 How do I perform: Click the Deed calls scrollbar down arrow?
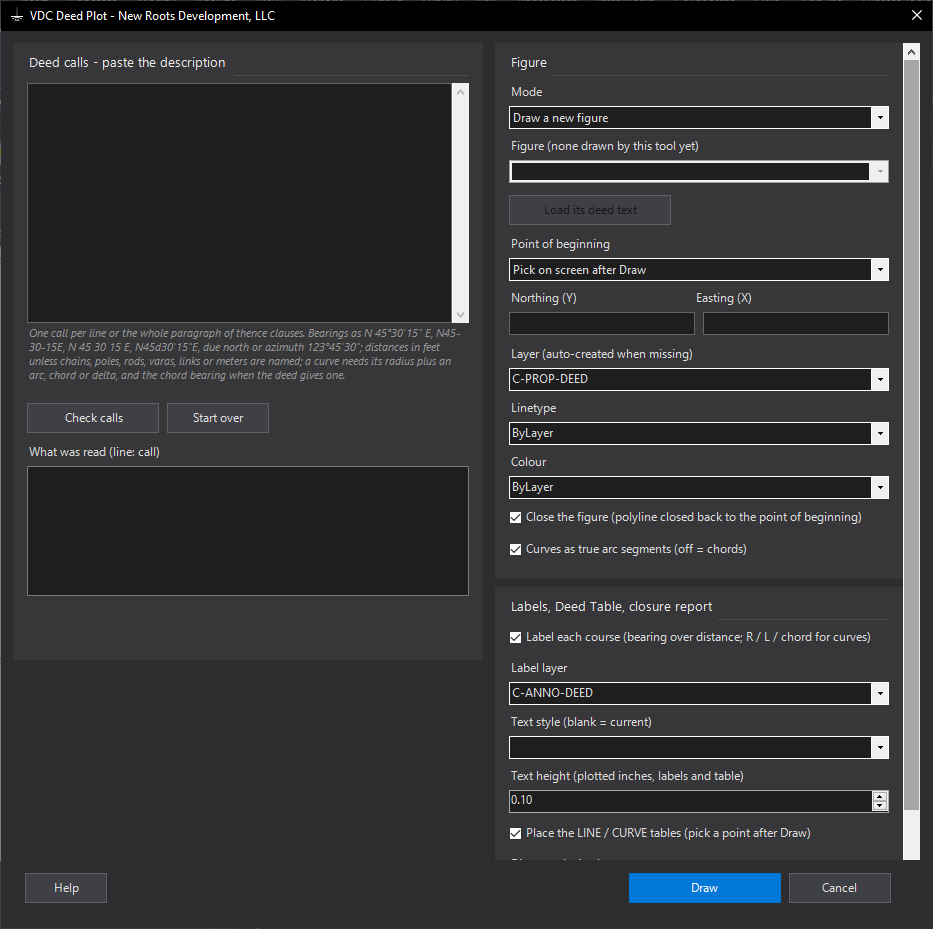[x=461, y=315]
